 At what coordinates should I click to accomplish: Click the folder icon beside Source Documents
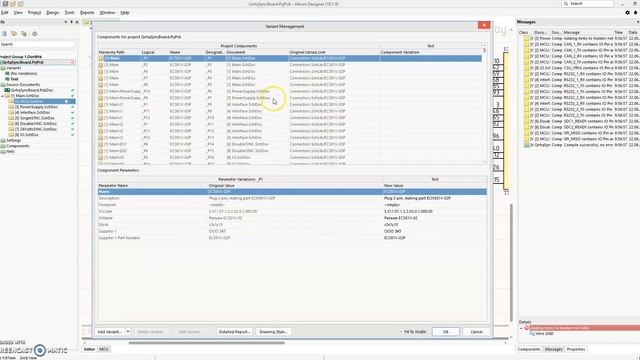point(3,84)
